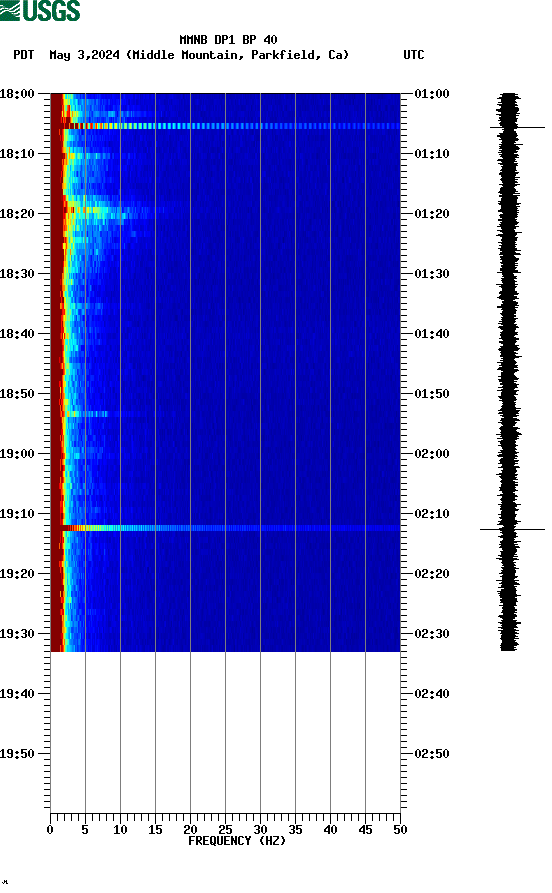Click the 19:50 PDT time label

pos(17,754)
